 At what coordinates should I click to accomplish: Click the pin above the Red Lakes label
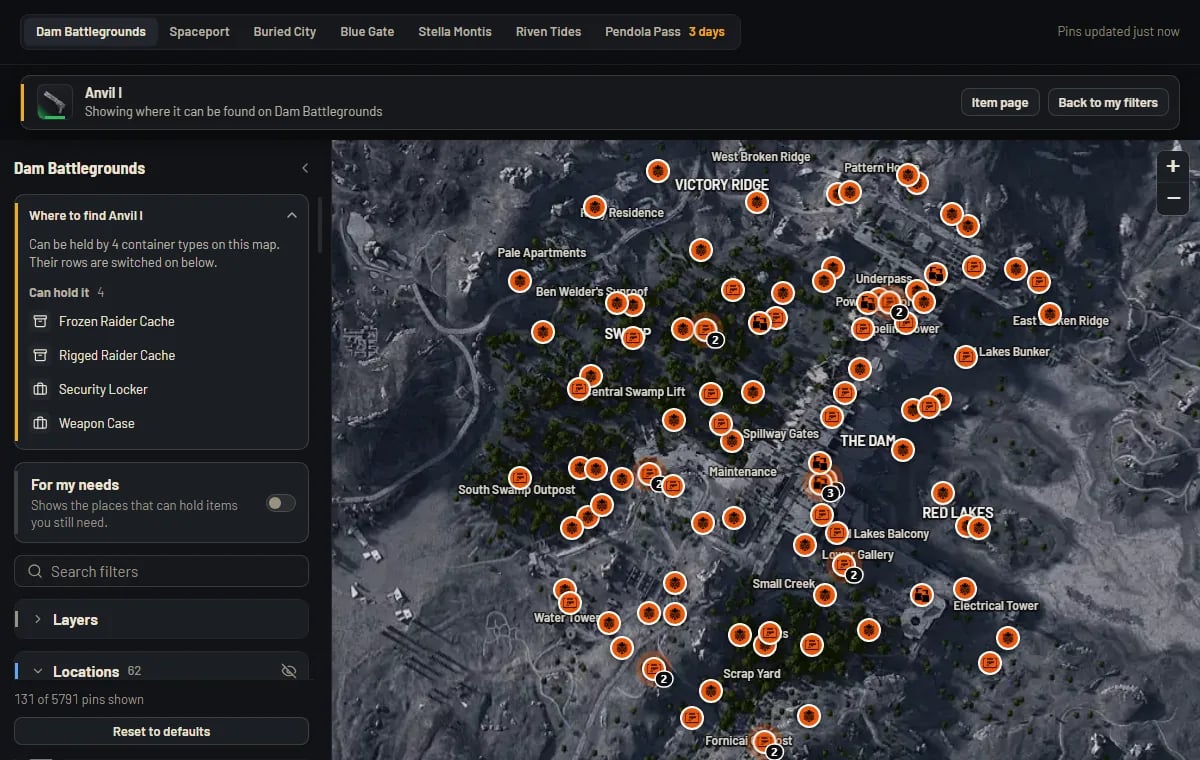click(942, 492)
